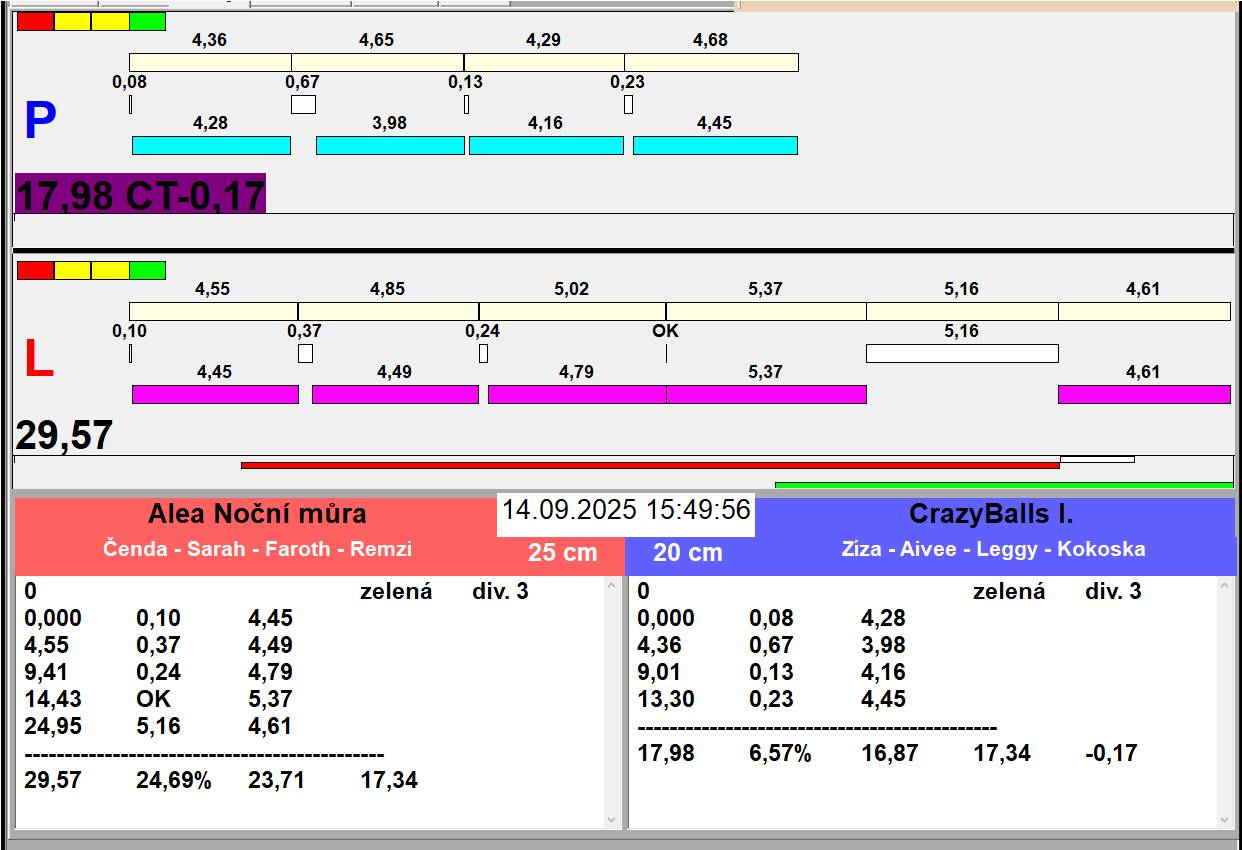Click the 25 cm jump height label
Viewport: 1242px width, 850px height.
[x=562, y=552]
